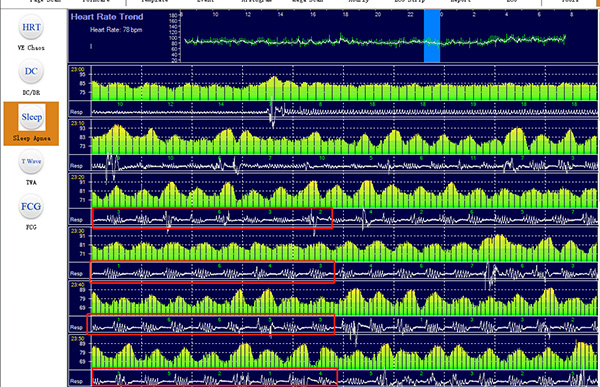Click hour 4 on the trend time axis

click(x=506, y=15)
